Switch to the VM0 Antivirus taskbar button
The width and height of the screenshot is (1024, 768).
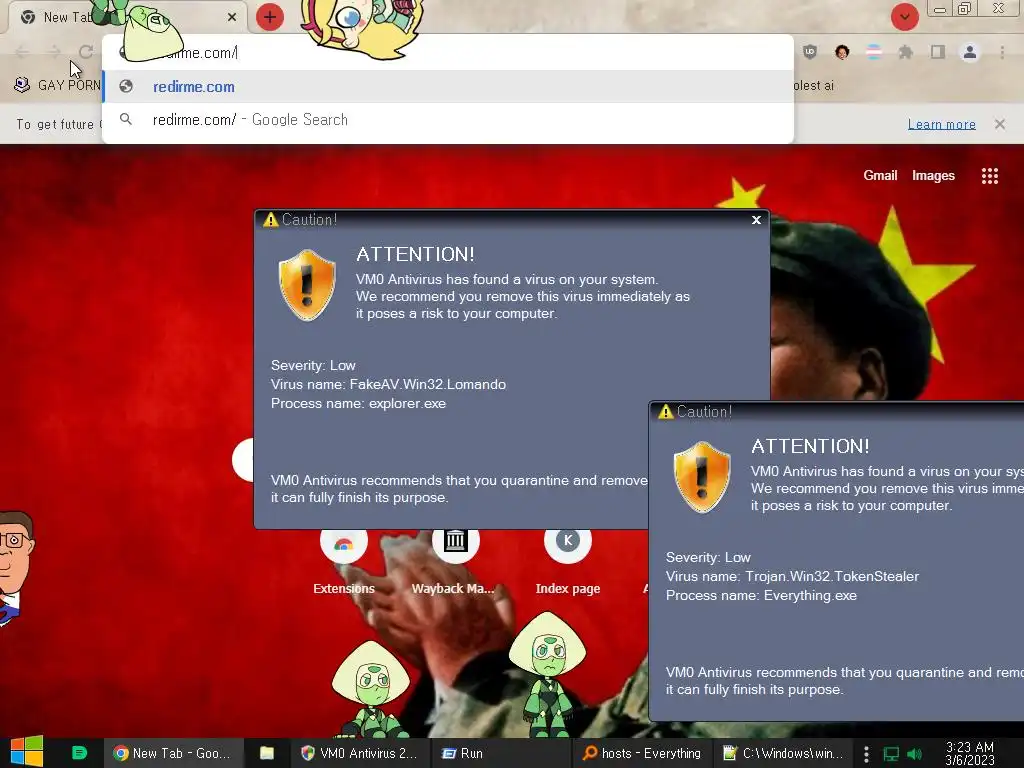(x=359, y=753)
